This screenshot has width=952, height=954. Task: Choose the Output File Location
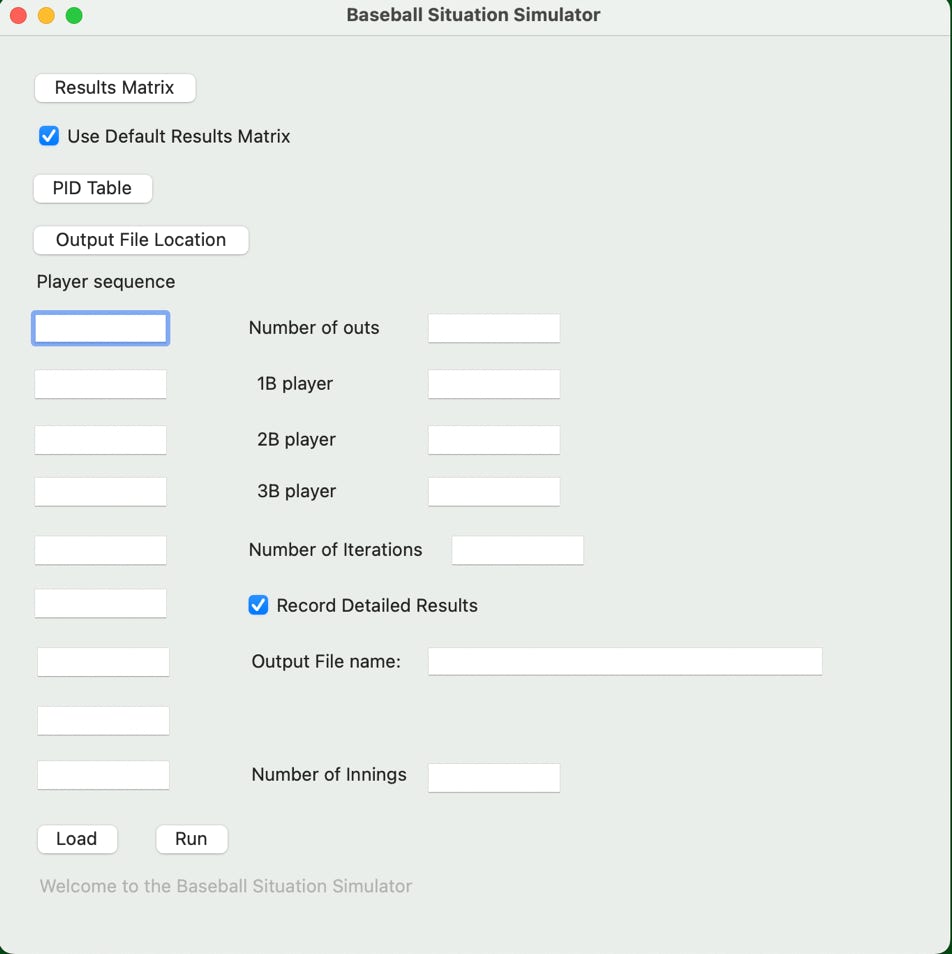click(141, 240)
